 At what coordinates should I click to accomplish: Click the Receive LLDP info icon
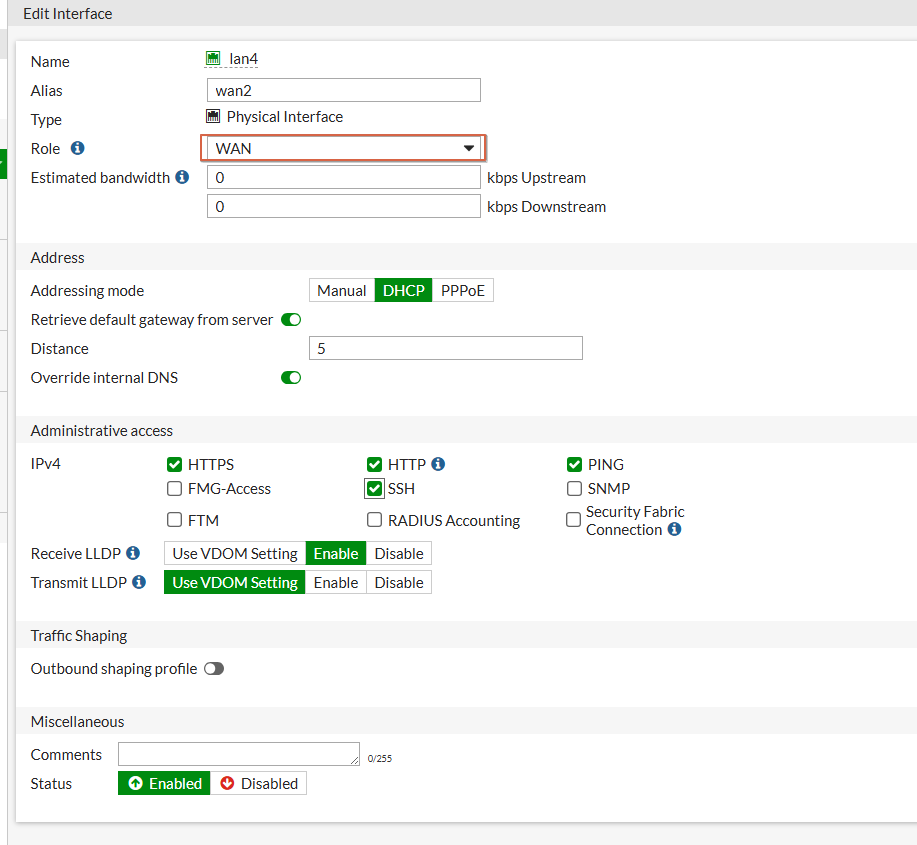pos(133,553)
